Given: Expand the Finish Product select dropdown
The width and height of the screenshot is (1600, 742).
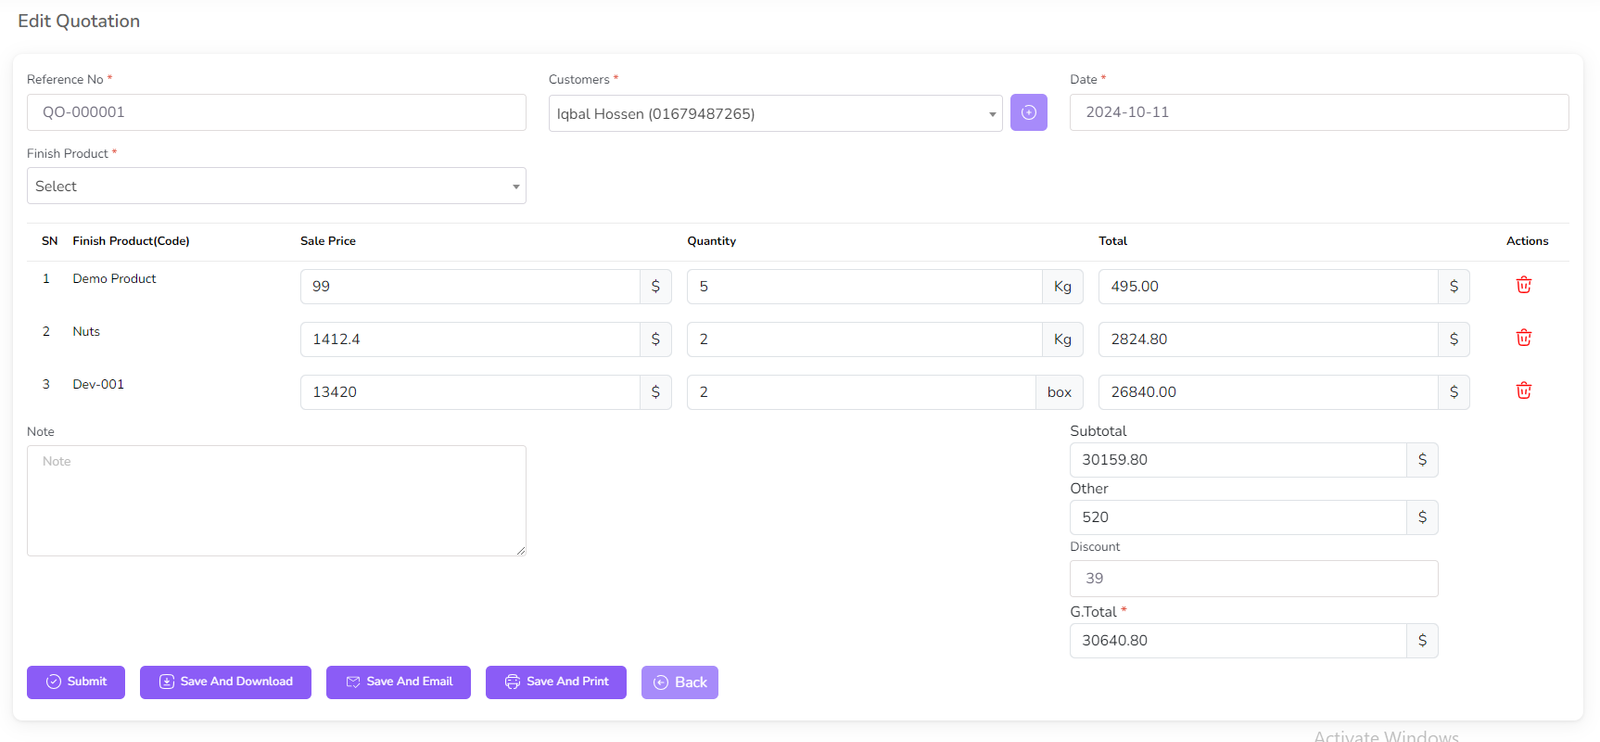Looking at the screenshot, I should click(x=276, y=186).
